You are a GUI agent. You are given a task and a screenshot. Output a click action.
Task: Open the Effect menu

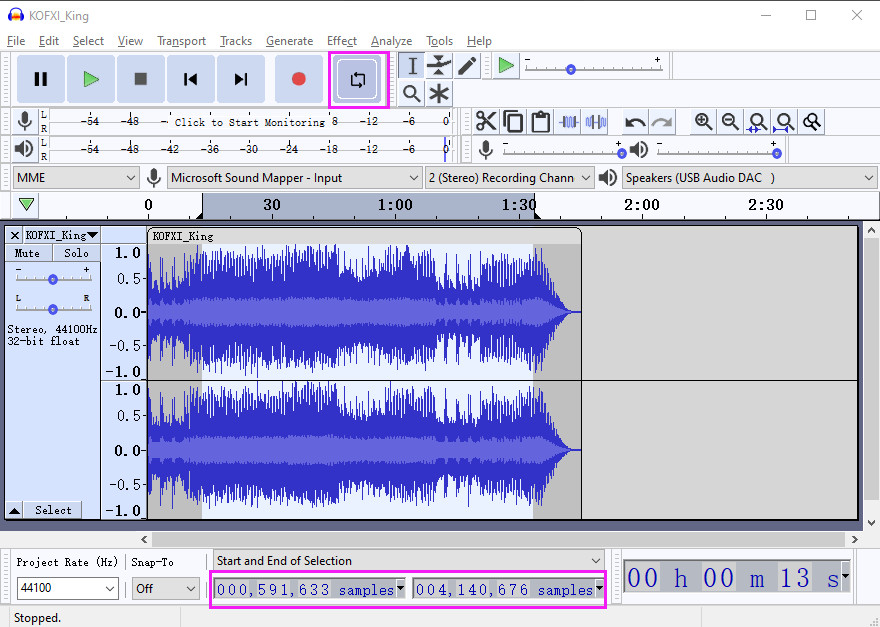[342, 41]
